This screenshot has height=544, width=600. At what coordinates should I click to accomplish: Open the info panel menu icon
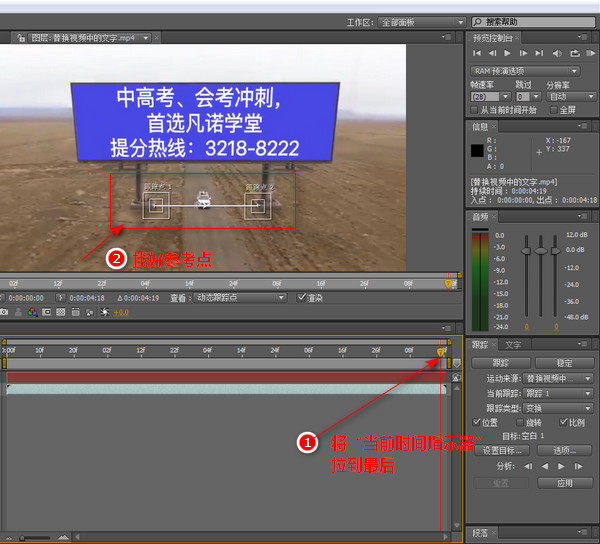(x=583, y=125)
